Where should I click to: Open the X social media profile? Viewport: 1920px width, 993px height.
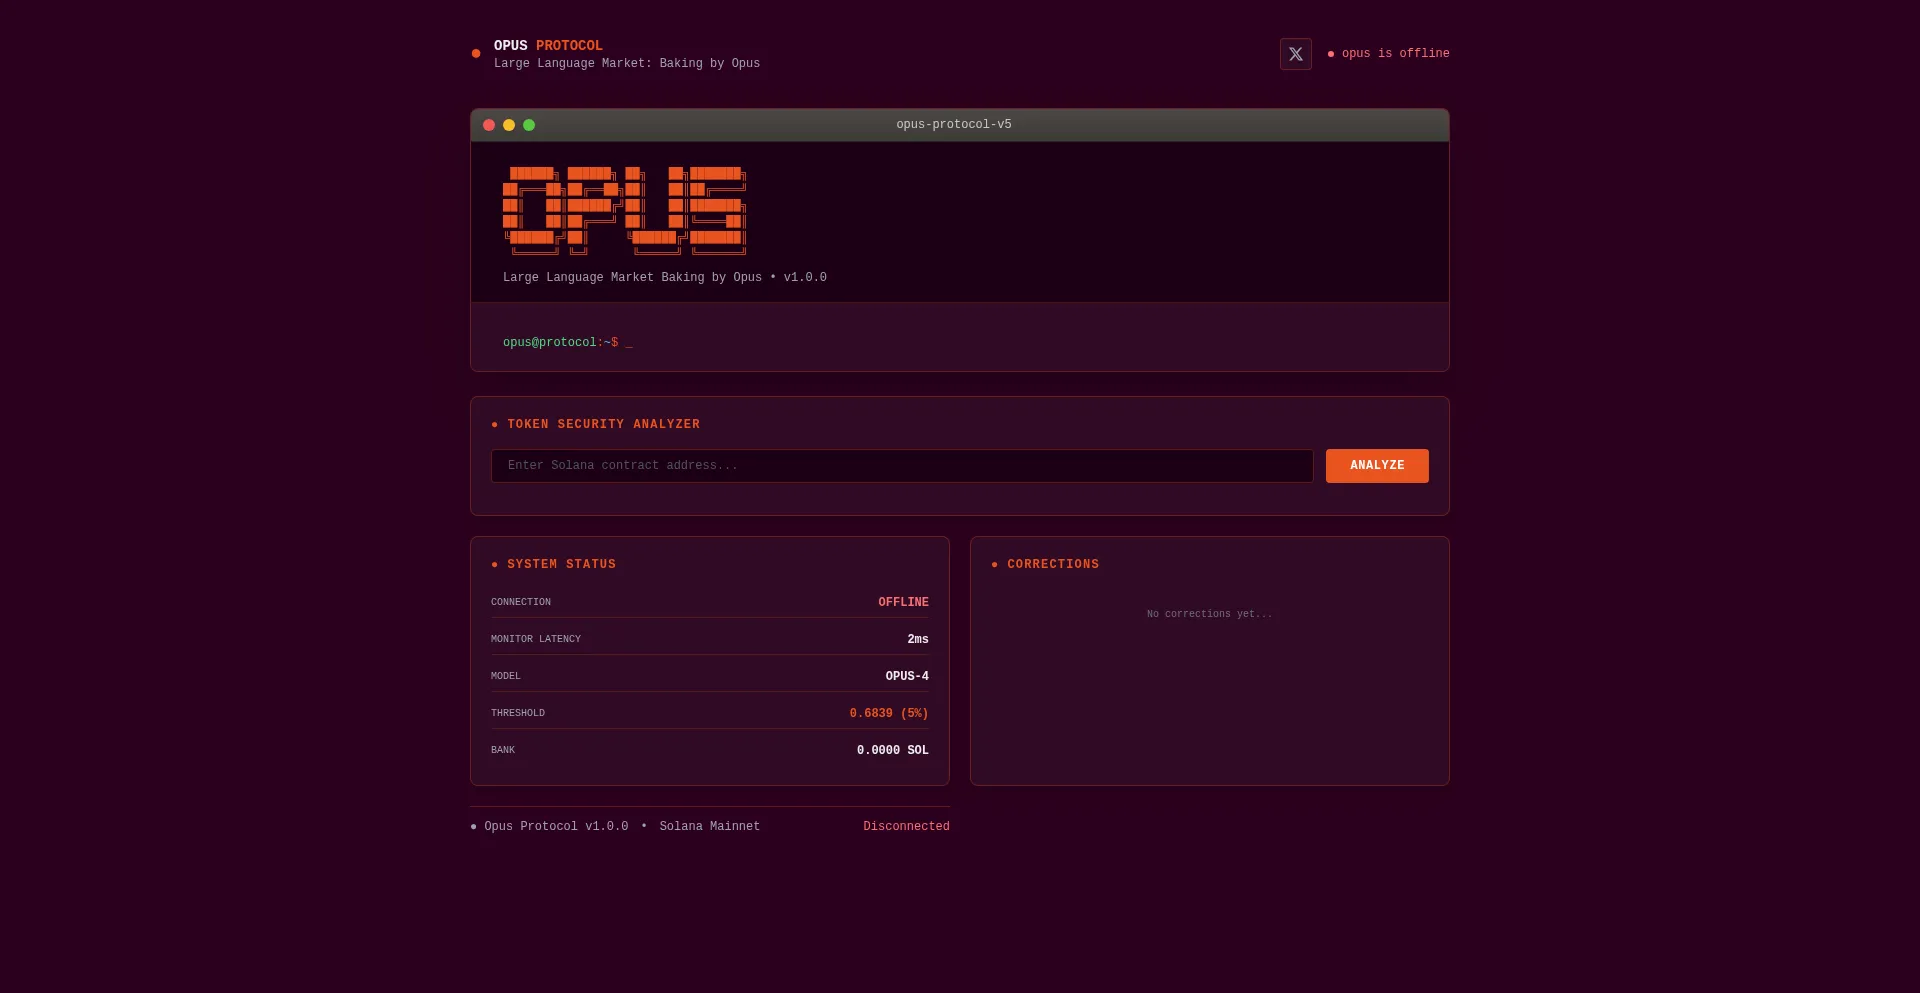click(x=1295, y=53)
